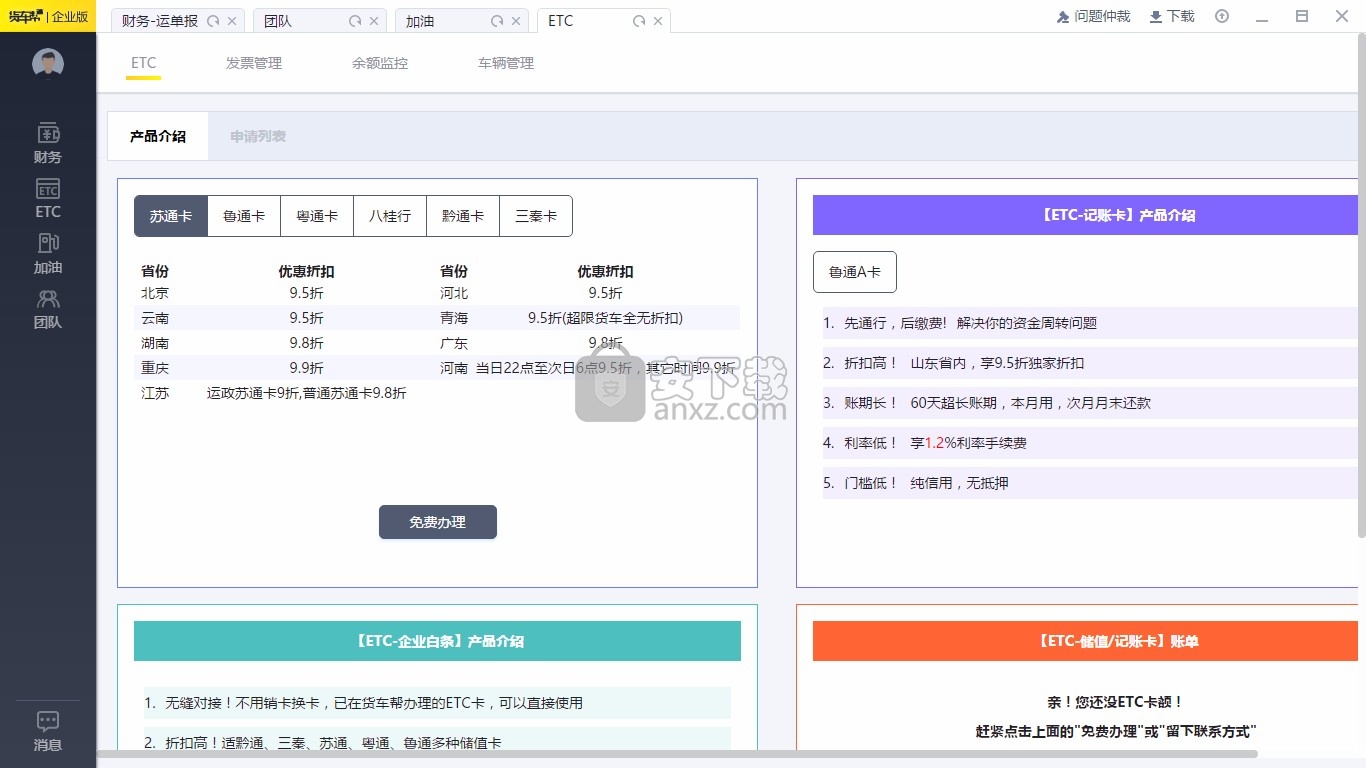Open 车辆管理 navigation item

click(506, 63)
